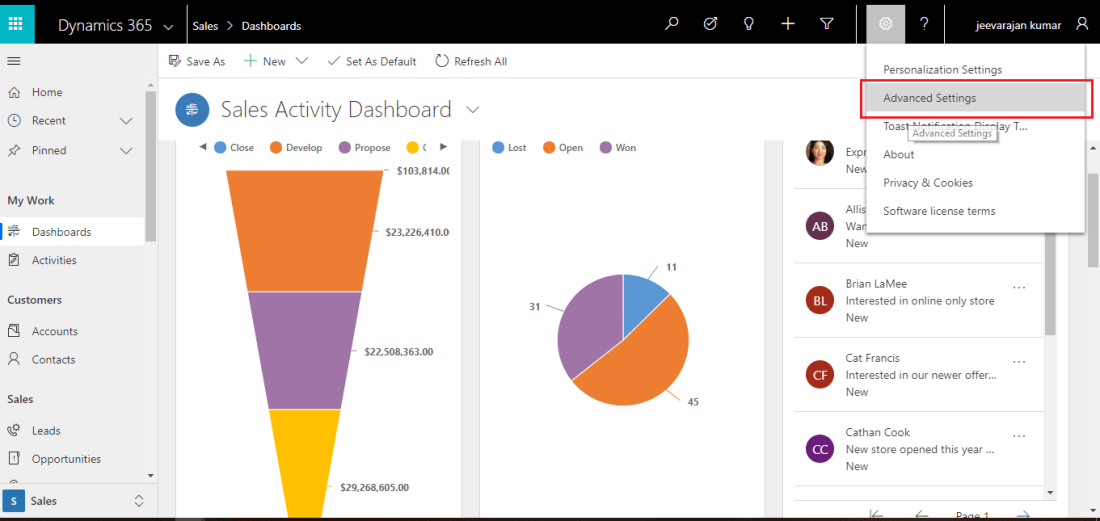Click the Save As button

(x=197, y=61)
